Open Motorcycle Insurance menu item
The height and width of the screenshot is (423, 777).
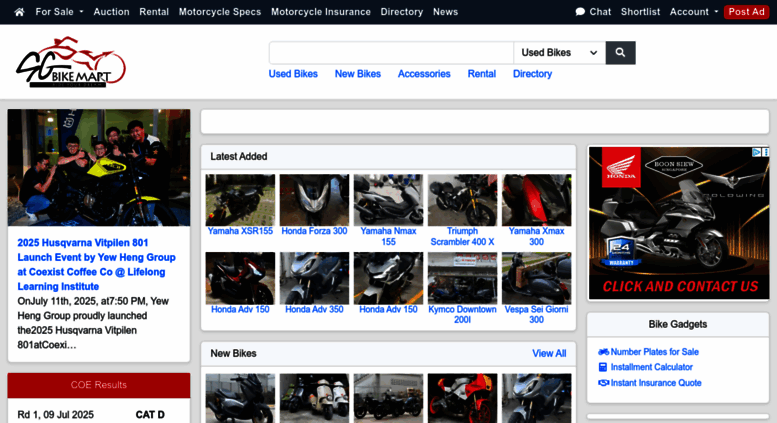point(321,12)
